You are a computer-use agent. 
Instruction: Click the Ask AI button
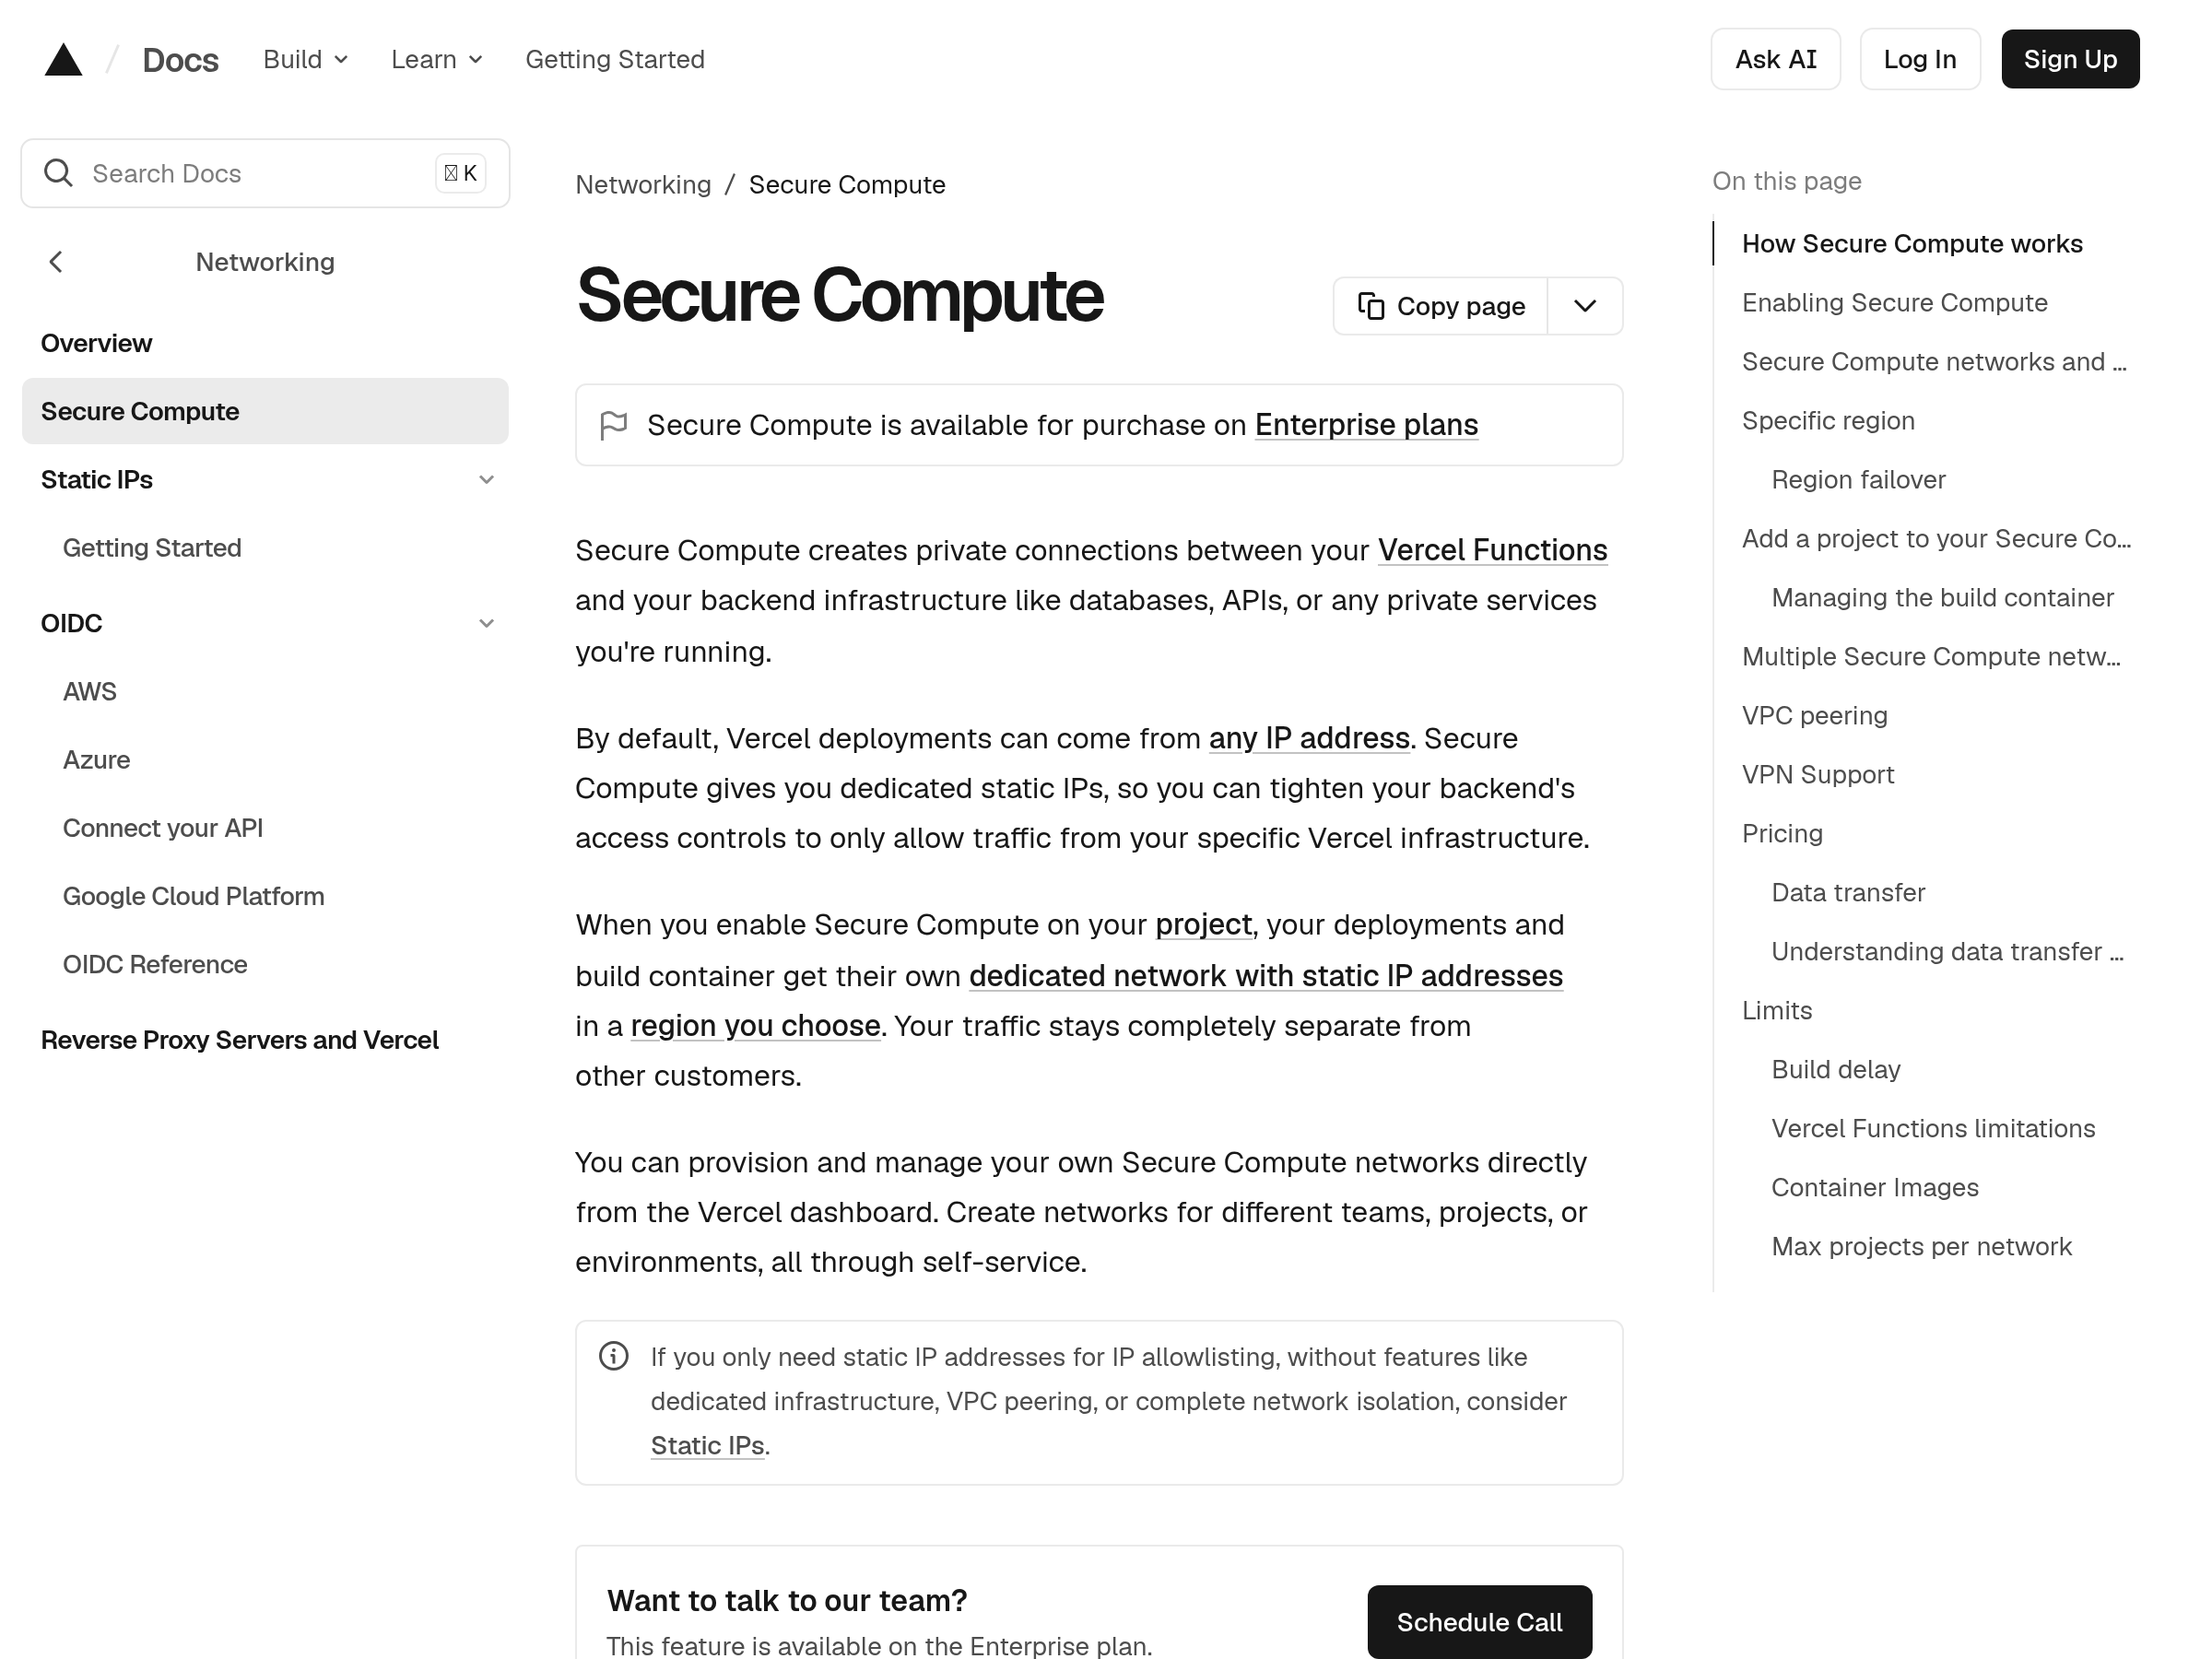pos(1775,59)
